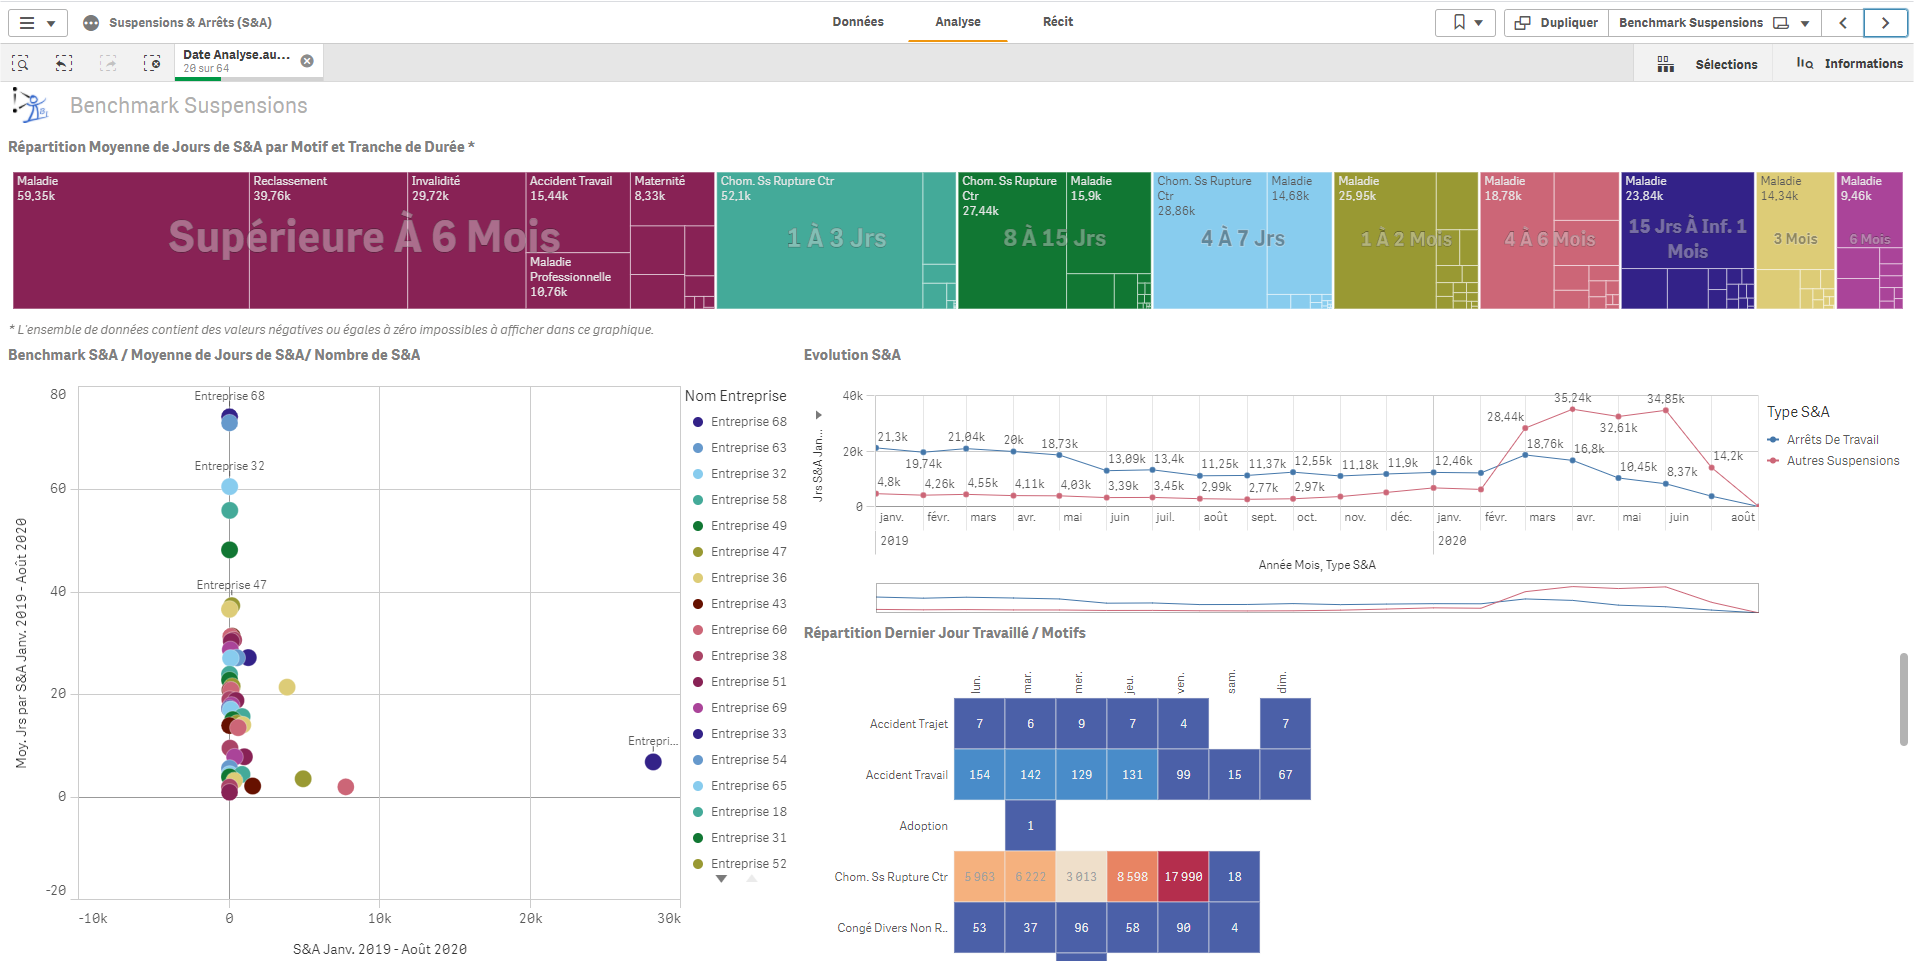Select the 17 990 heatmap cell
This screenshot has width=1914, height=968.
tap(1183, 877)
